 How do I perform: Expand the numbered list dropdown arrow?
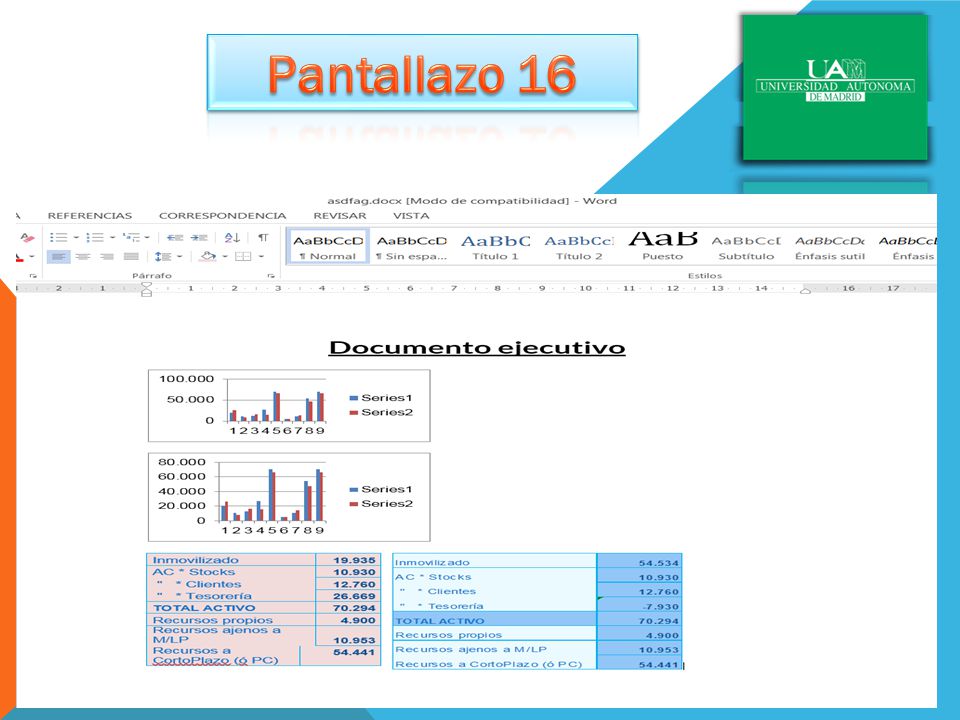click(x=113, y=238)
